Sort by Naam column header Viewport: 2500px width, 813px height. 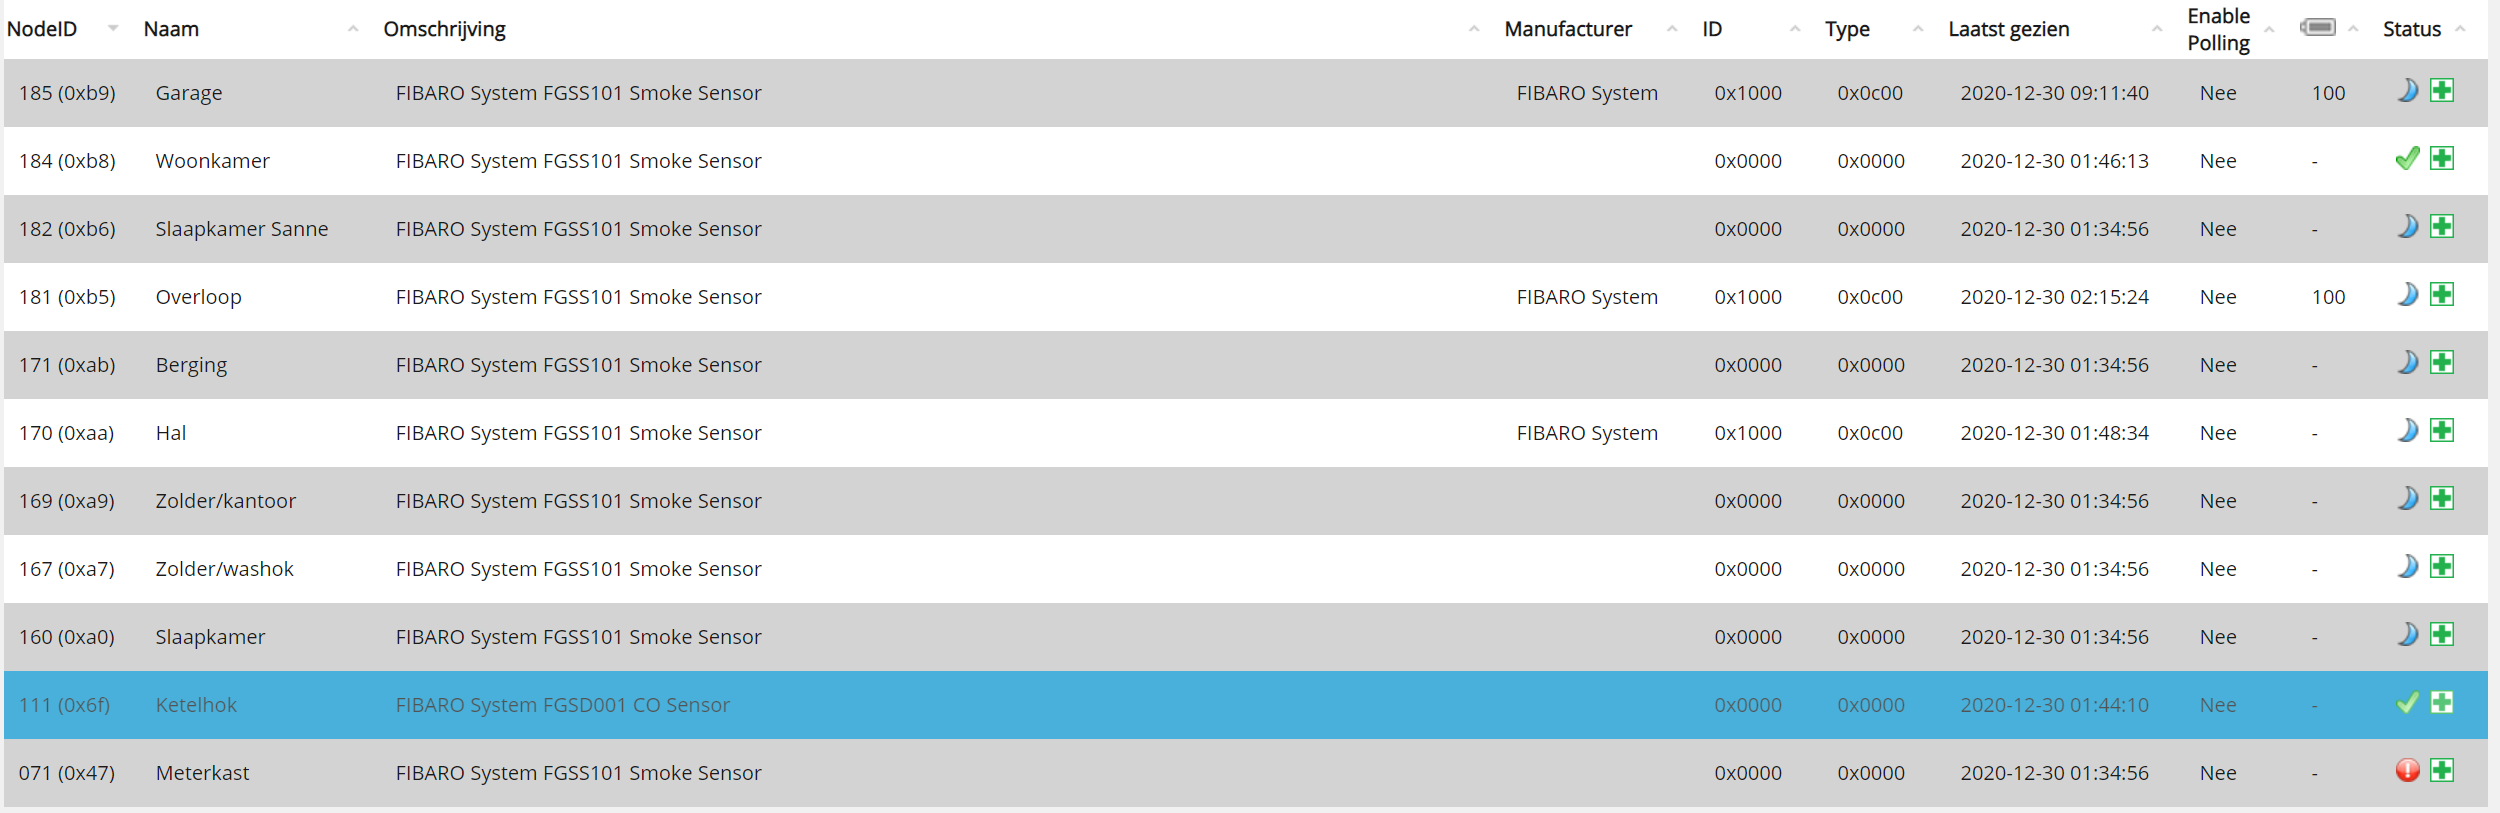coord(171,29)
